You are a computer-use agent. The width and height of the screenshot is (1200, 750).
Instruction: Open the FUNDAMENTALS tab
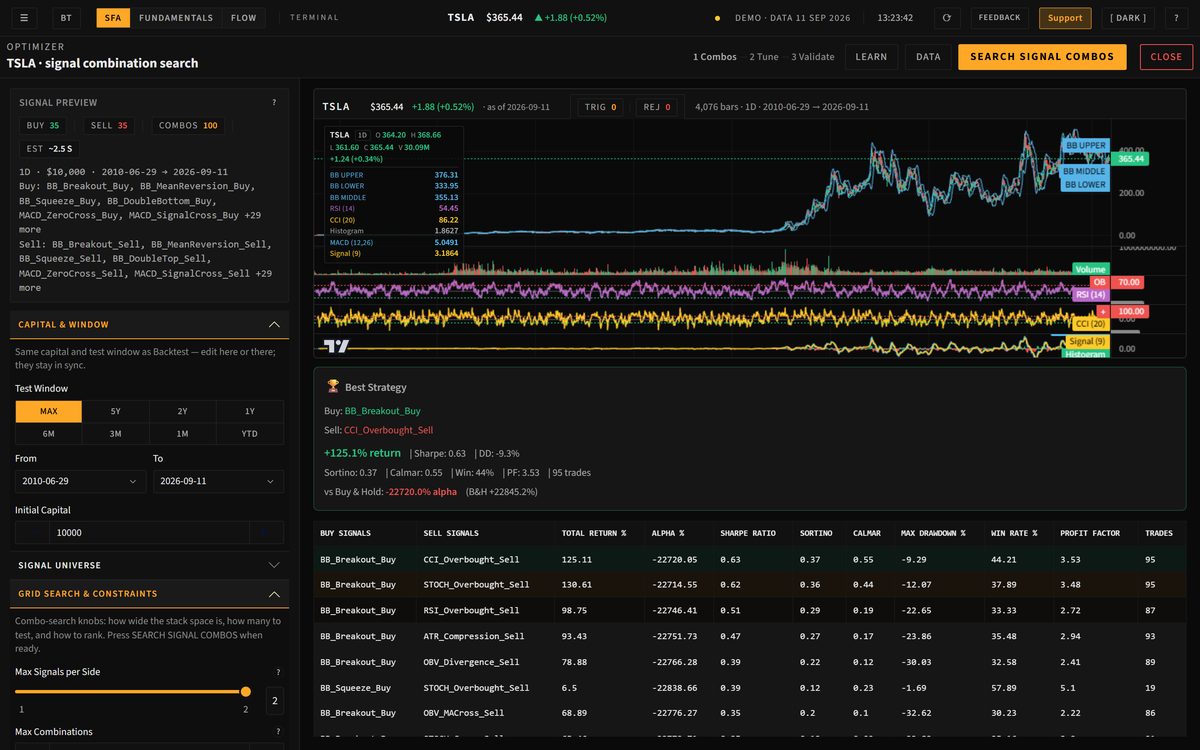pyautogui.click(x=176, y=18)
